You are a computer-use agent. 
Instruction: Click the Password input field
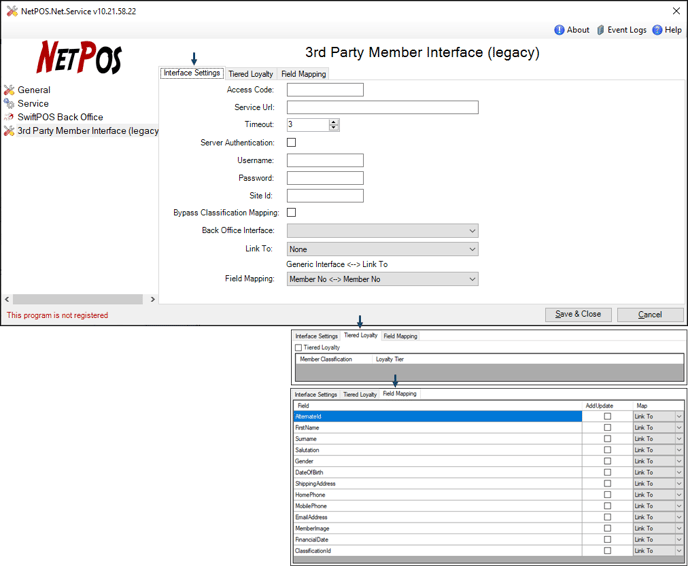(325, 178)
